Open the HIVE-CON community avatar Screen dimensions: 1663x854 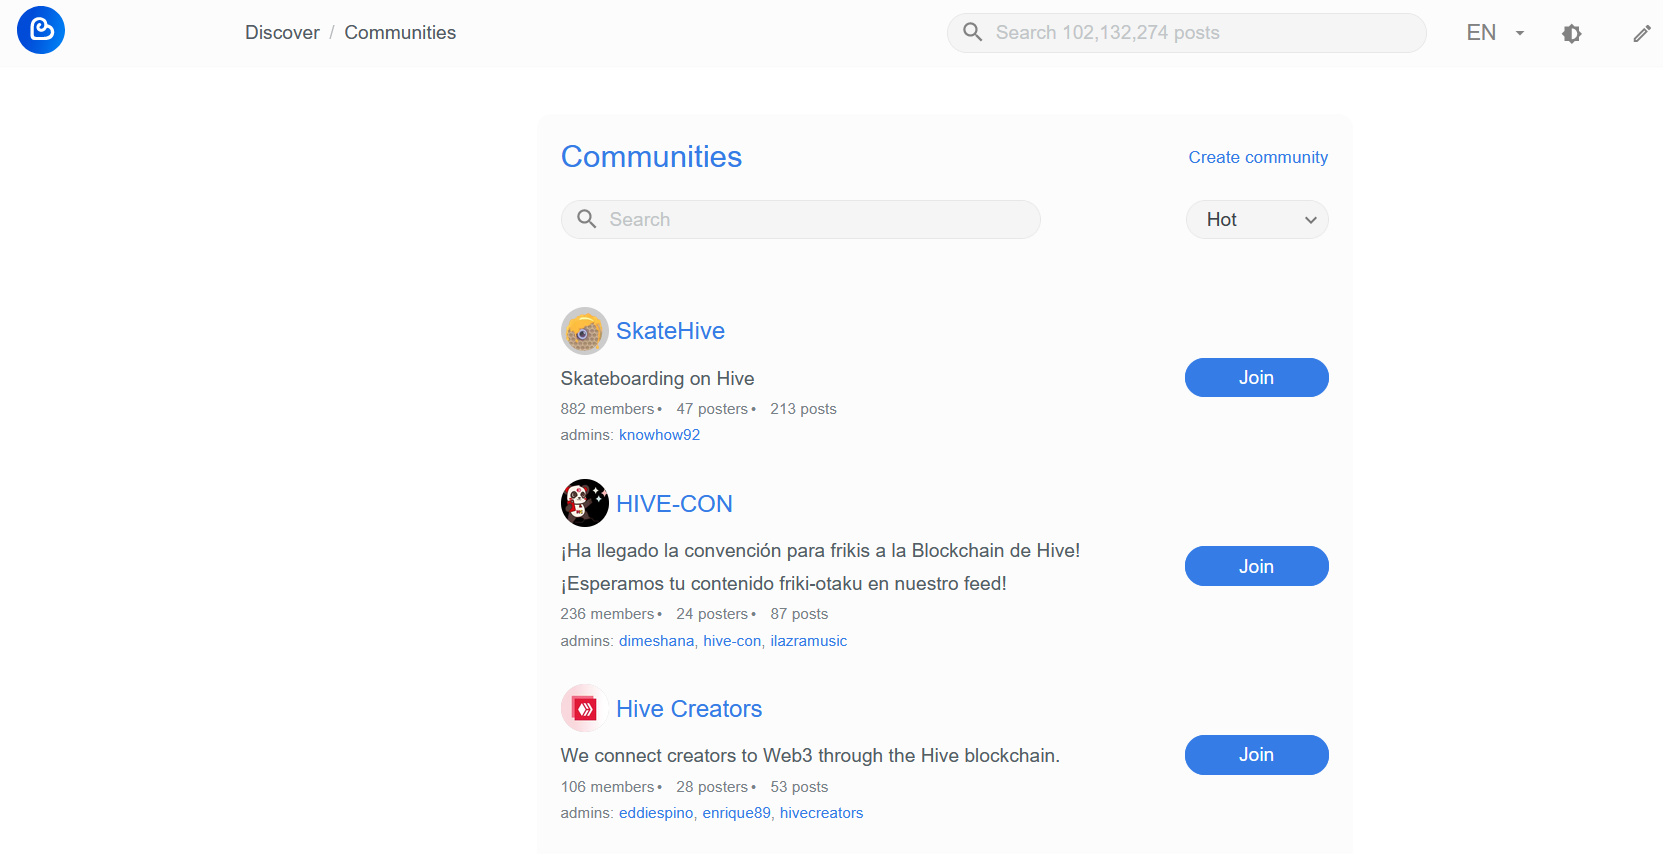(x=585, y=503)
